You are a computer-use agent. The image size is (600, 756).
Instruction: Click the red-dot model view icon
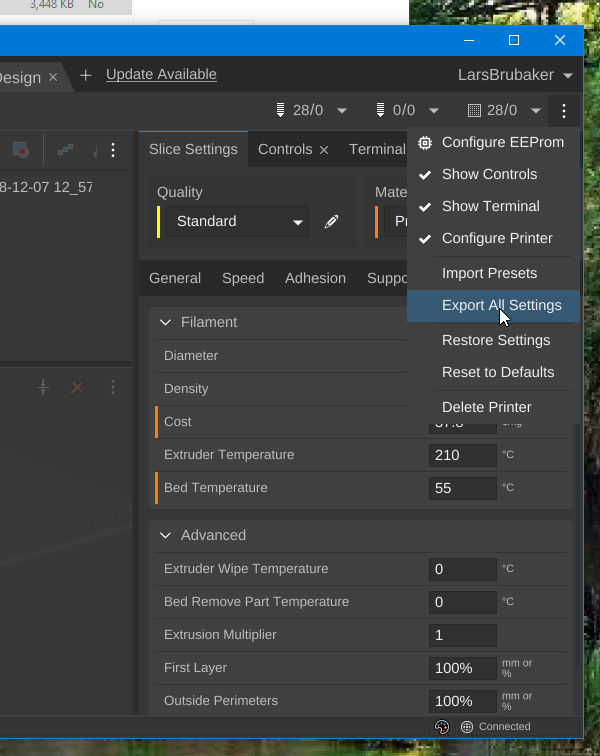pyautogui.click(x=20, y=150)
